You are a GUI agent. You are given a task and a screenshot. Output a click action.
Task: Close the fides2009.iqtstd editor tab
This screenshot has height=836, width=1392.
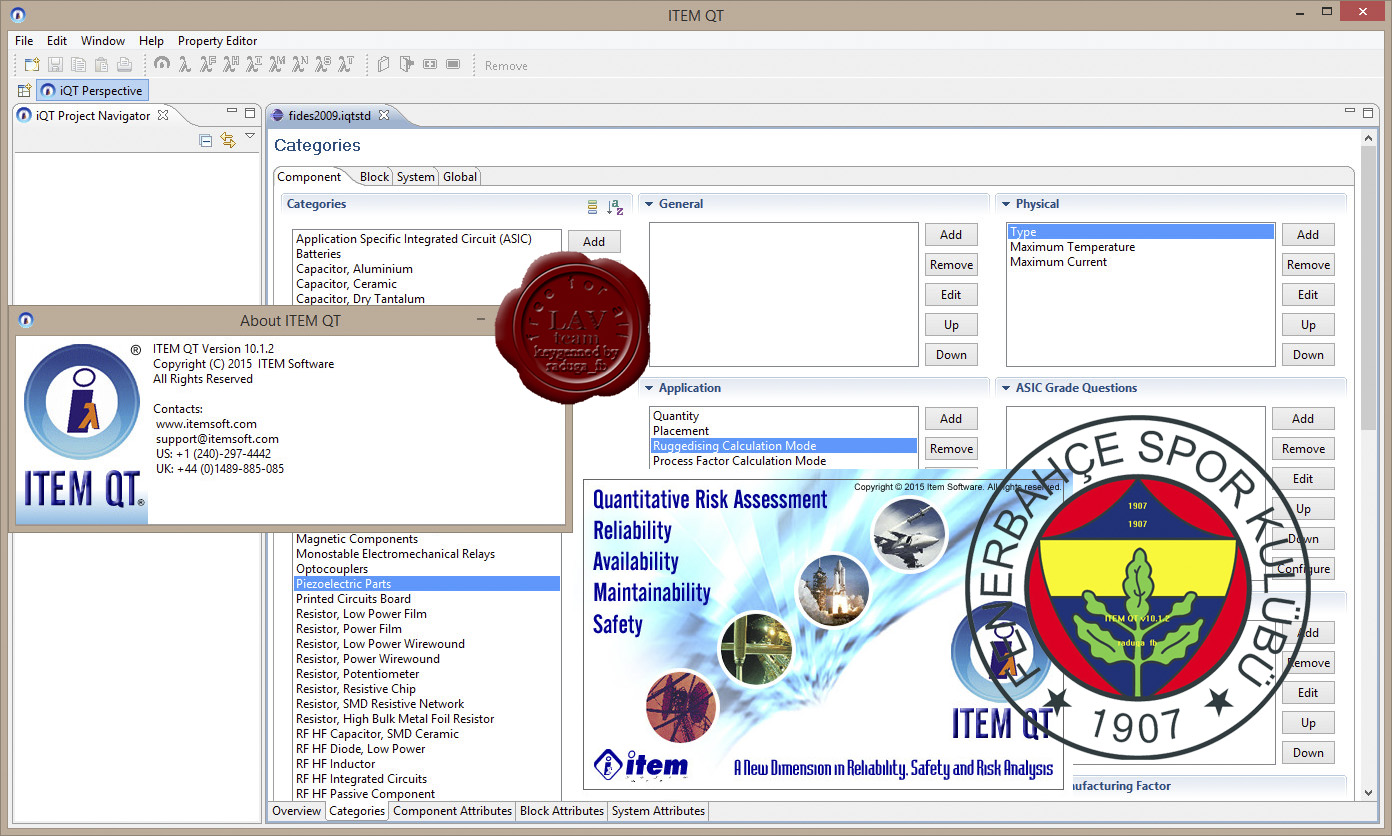(384, 116)
